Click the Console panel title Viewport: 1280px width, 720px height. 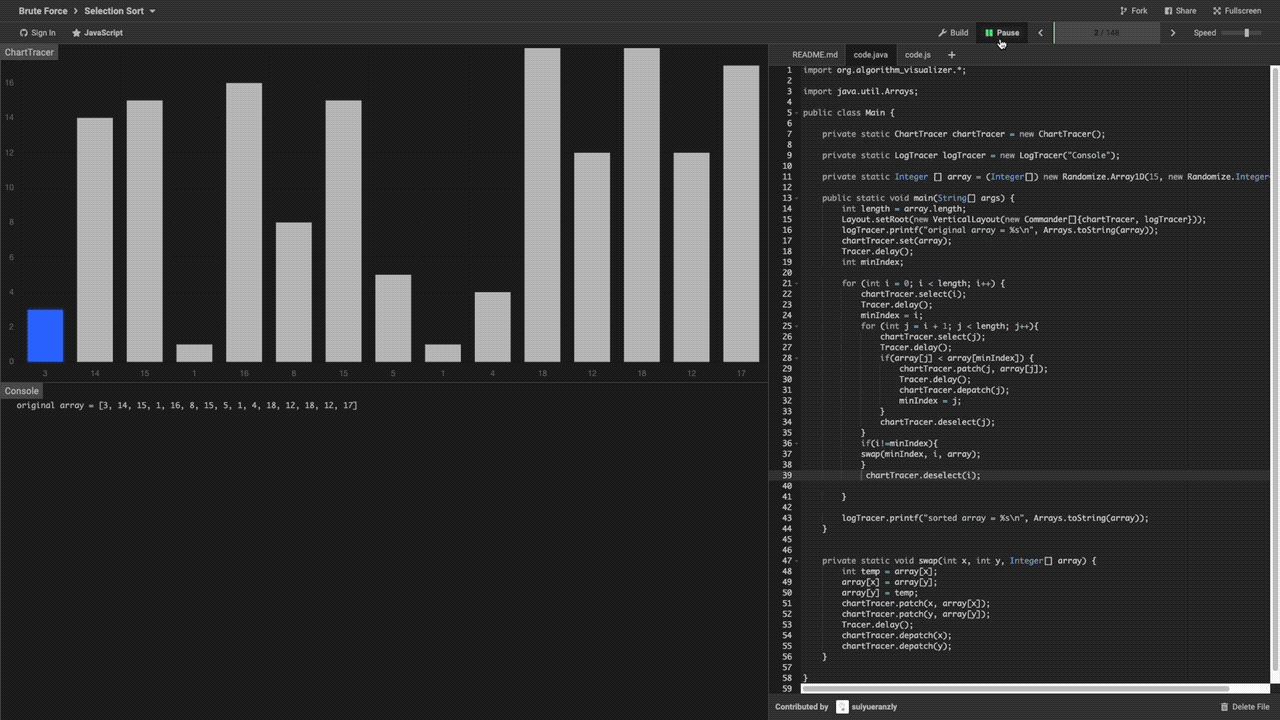tap(22, 391)
